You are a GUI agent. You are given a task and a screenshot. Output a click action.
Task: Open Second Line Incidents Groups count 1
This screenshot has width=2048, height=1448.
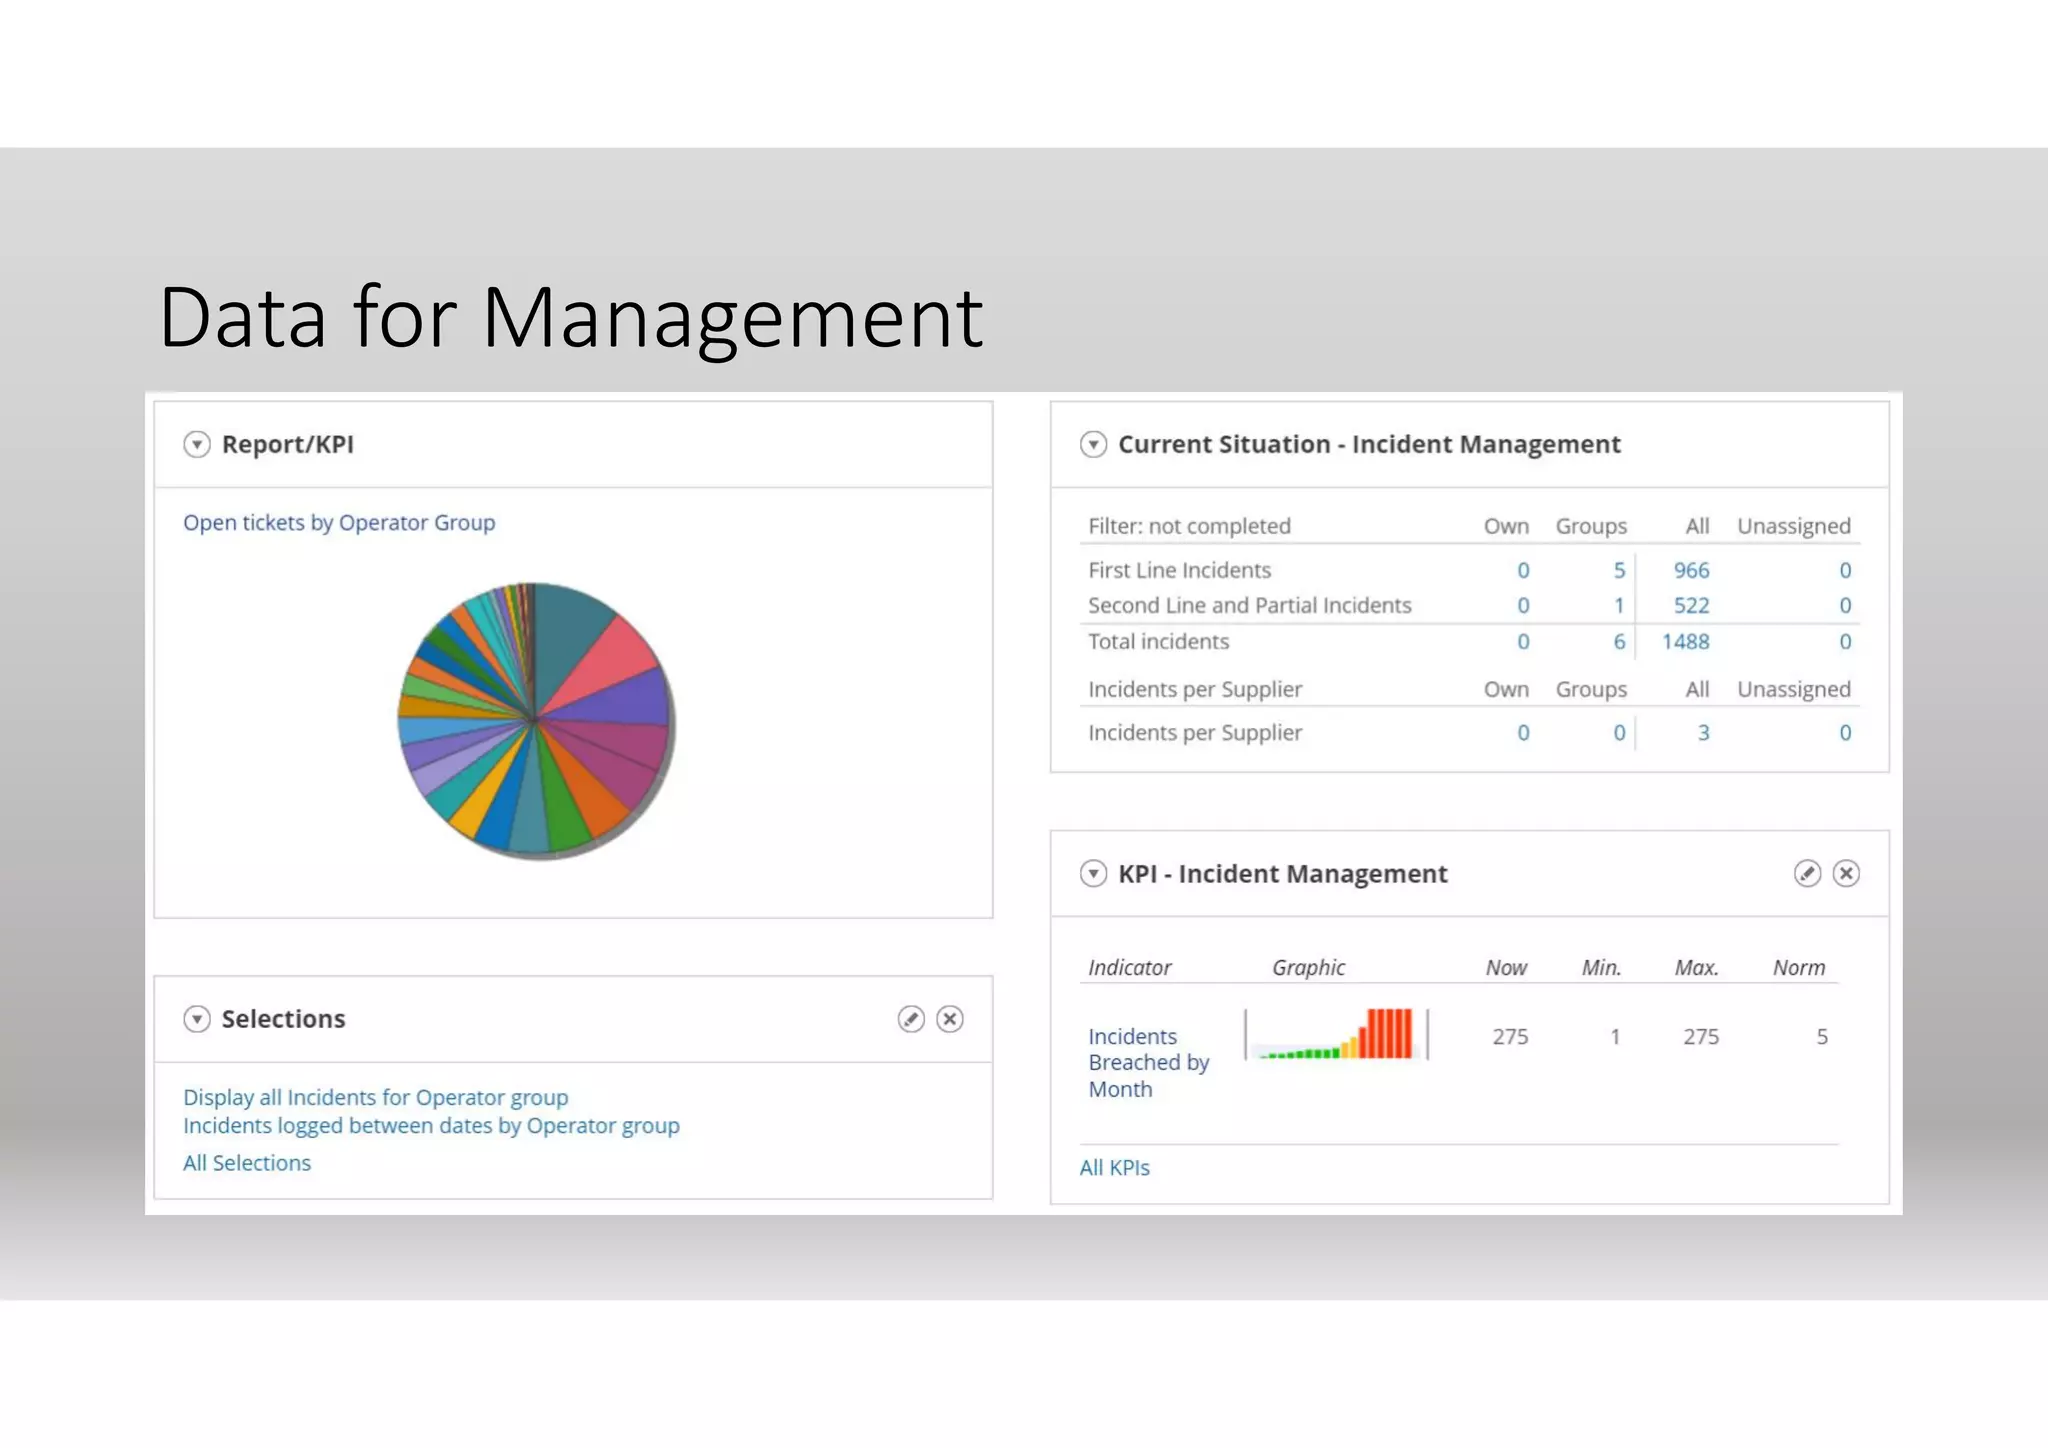pyautogui.click(x=1619, y=605)
